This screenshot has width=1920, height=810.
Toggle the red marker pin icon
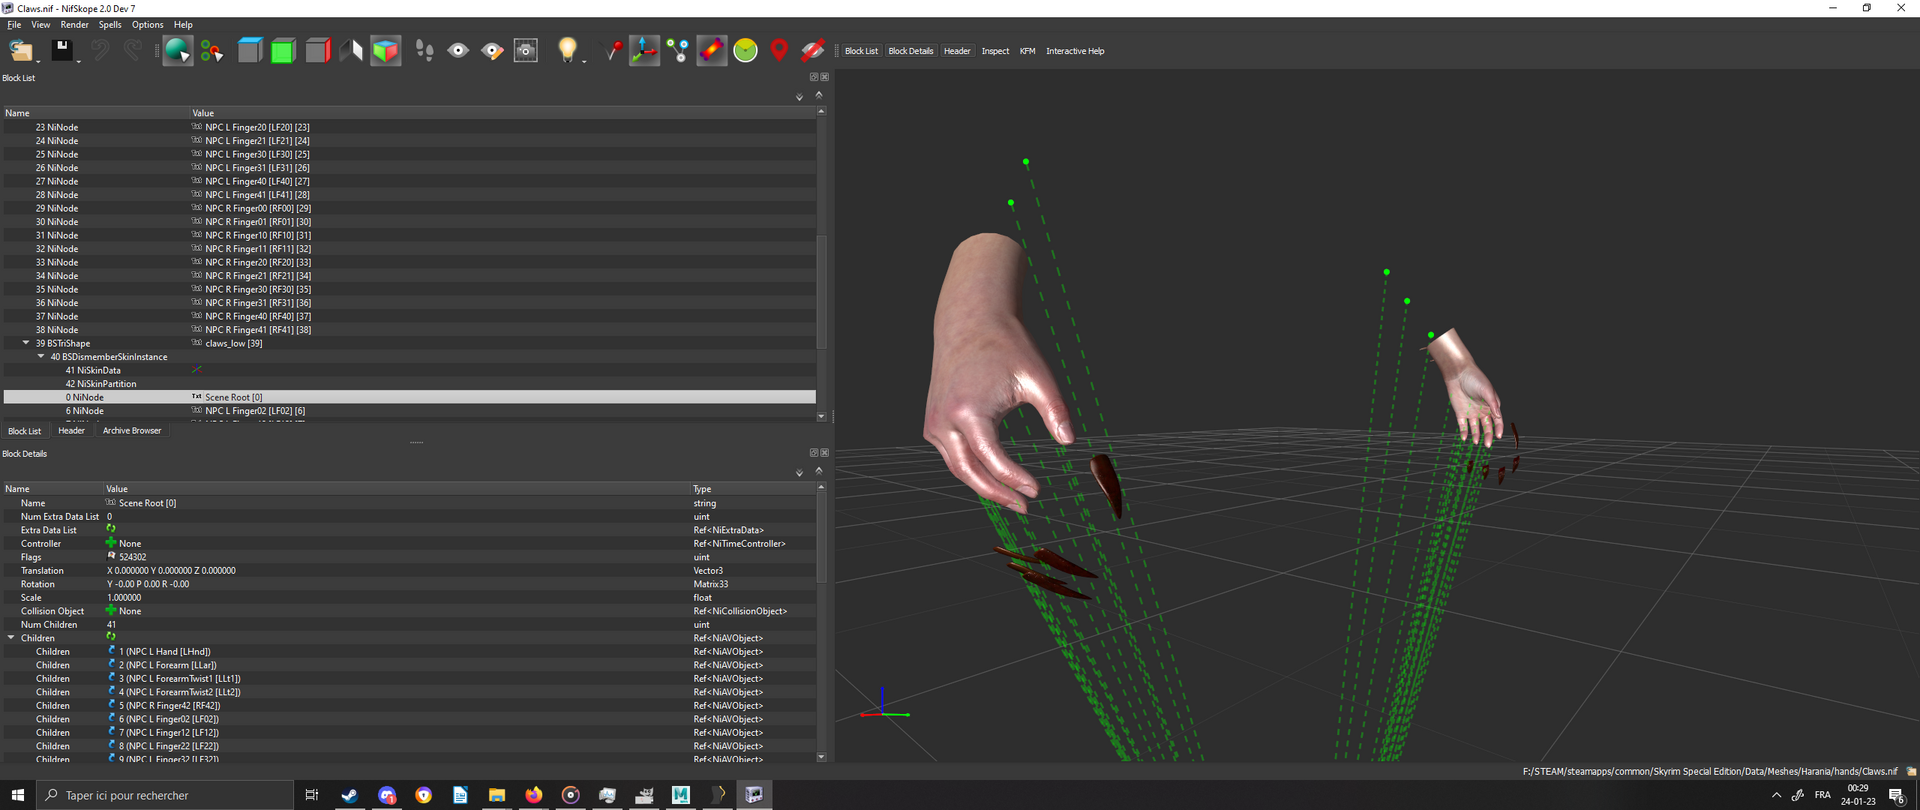779,50
